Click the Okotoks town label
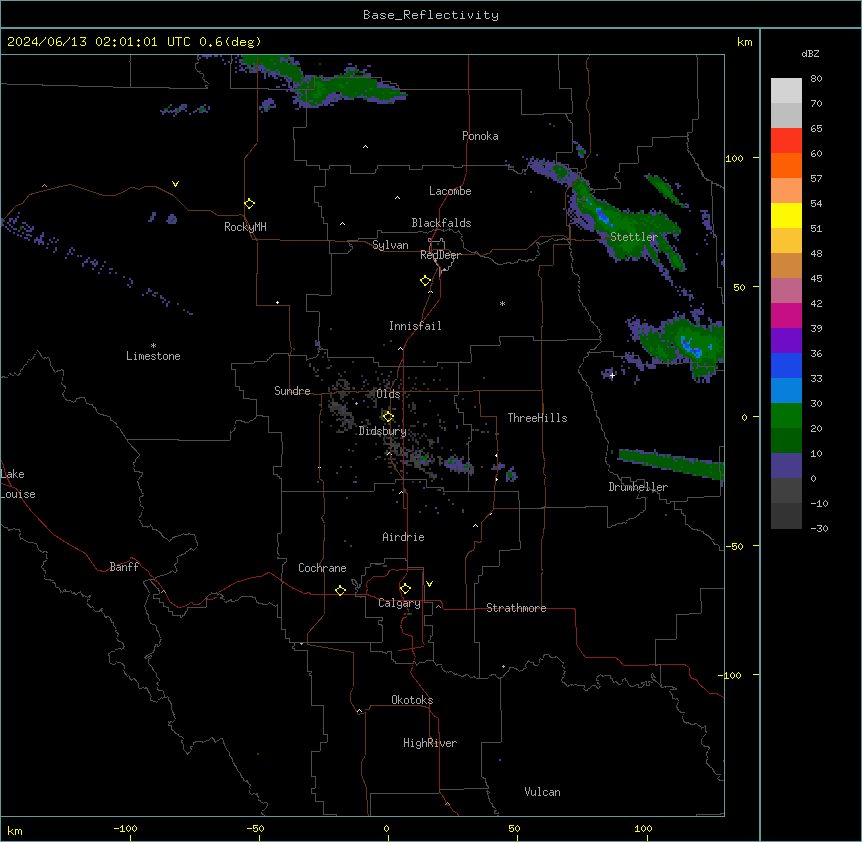862x842 pixels. (412, 700)
